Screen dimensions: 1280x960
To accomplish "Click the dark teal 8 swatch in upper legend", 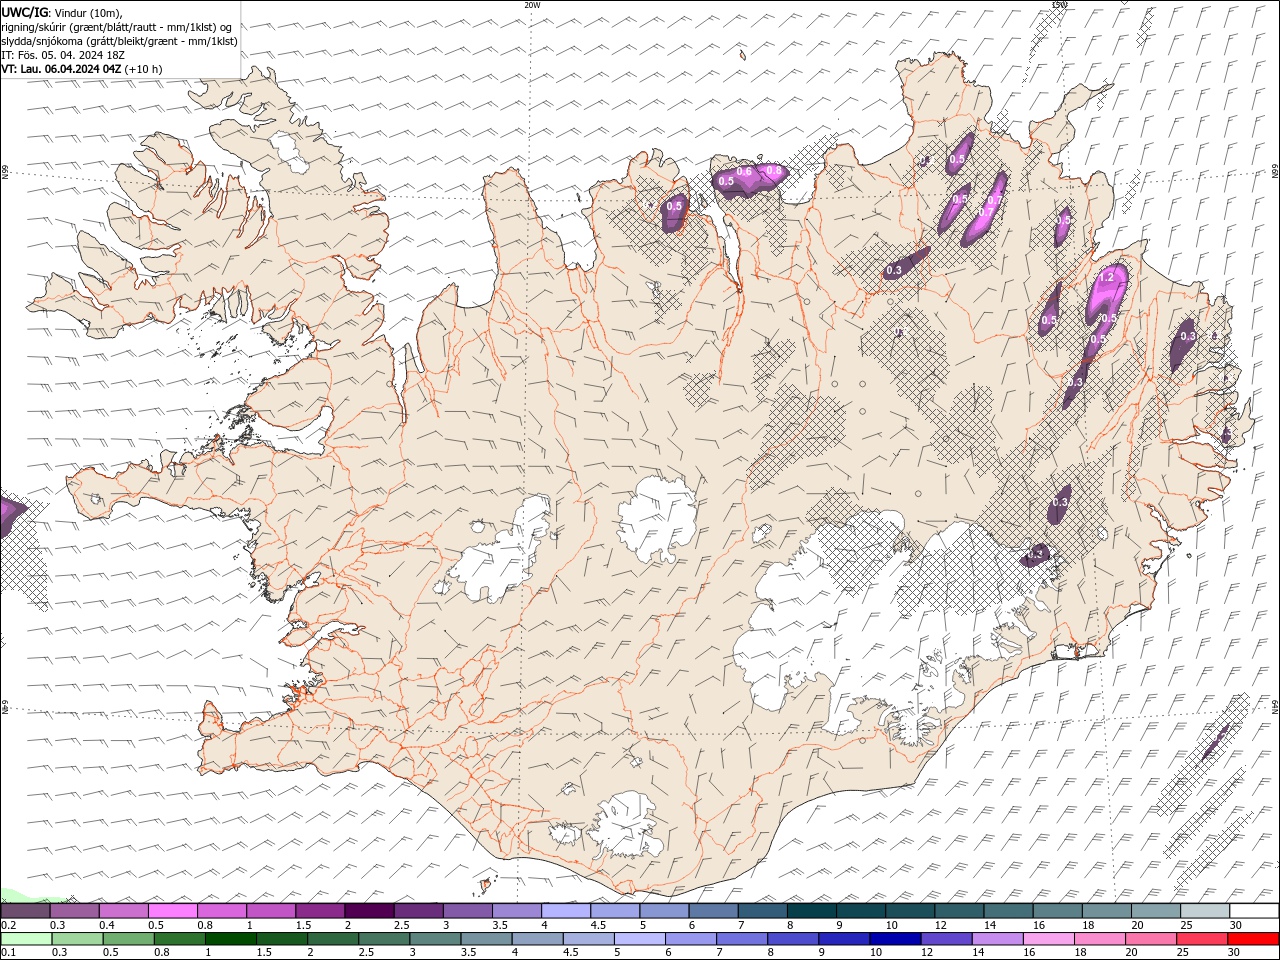I will 812,911.
